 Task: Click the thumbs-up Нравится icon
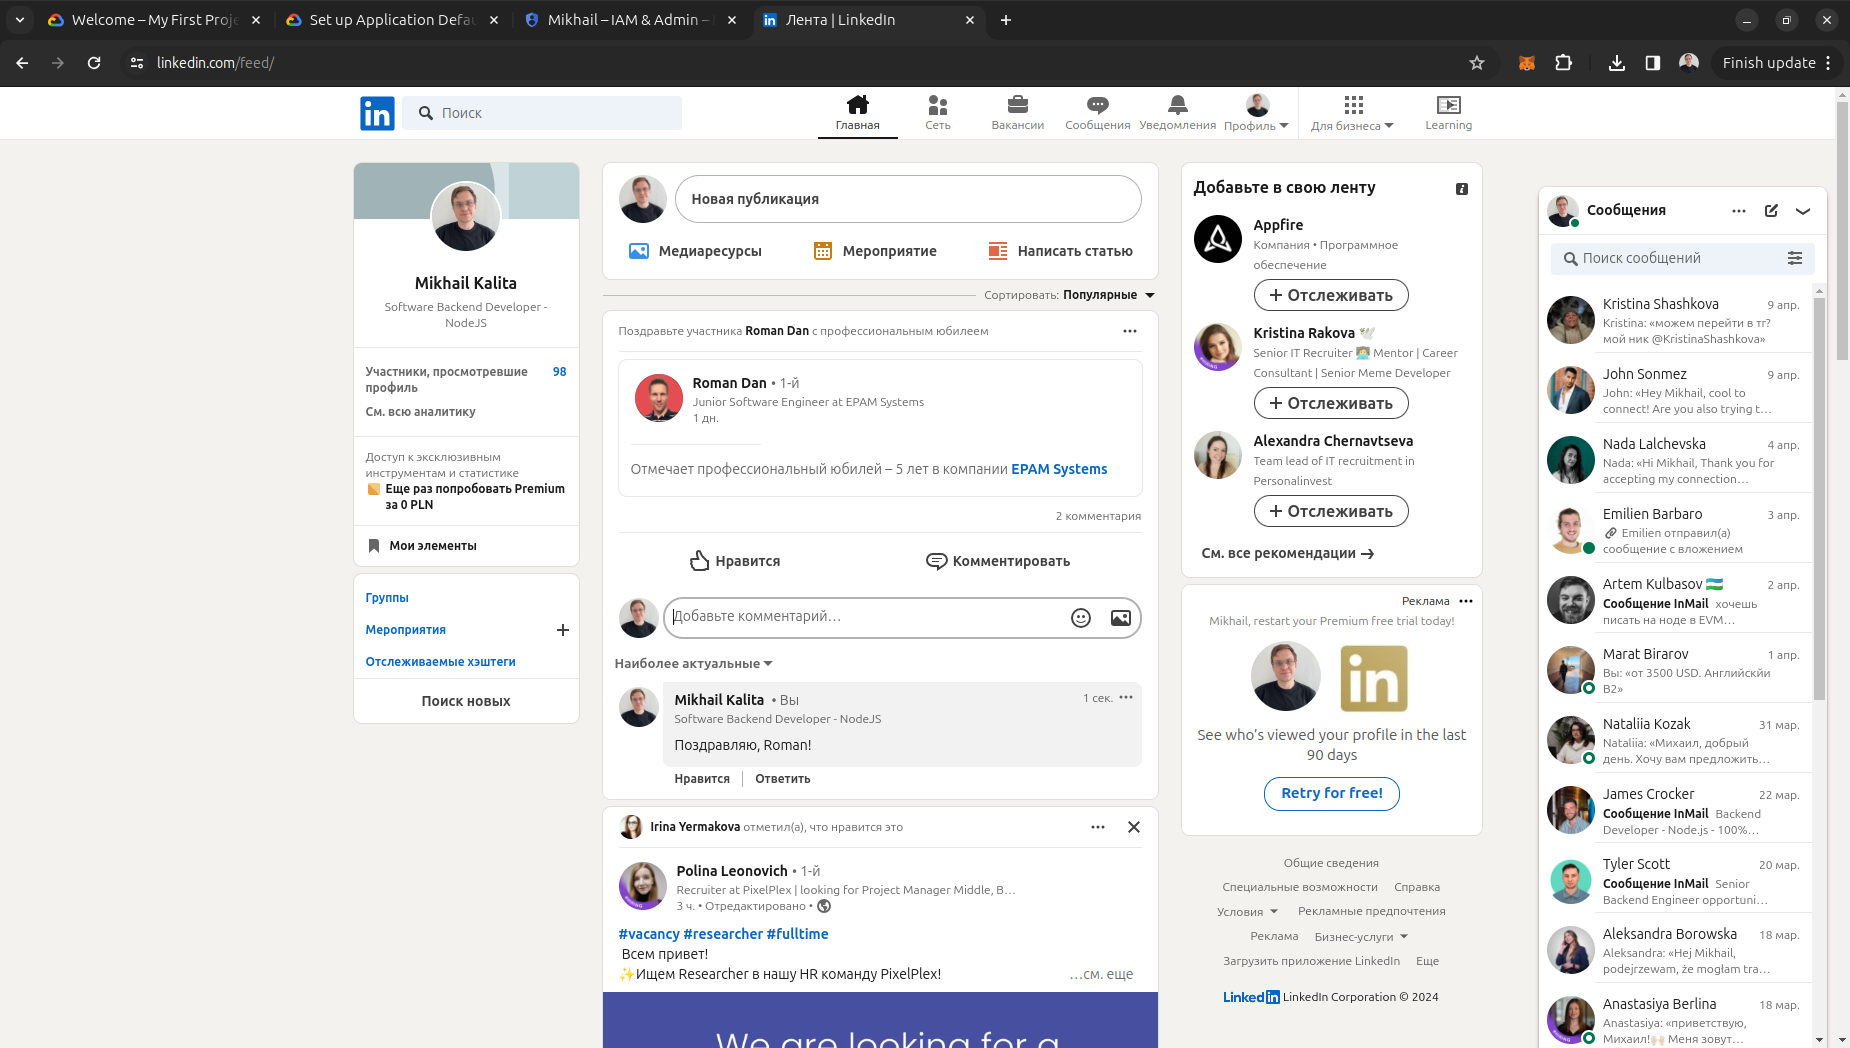[700, 561]
